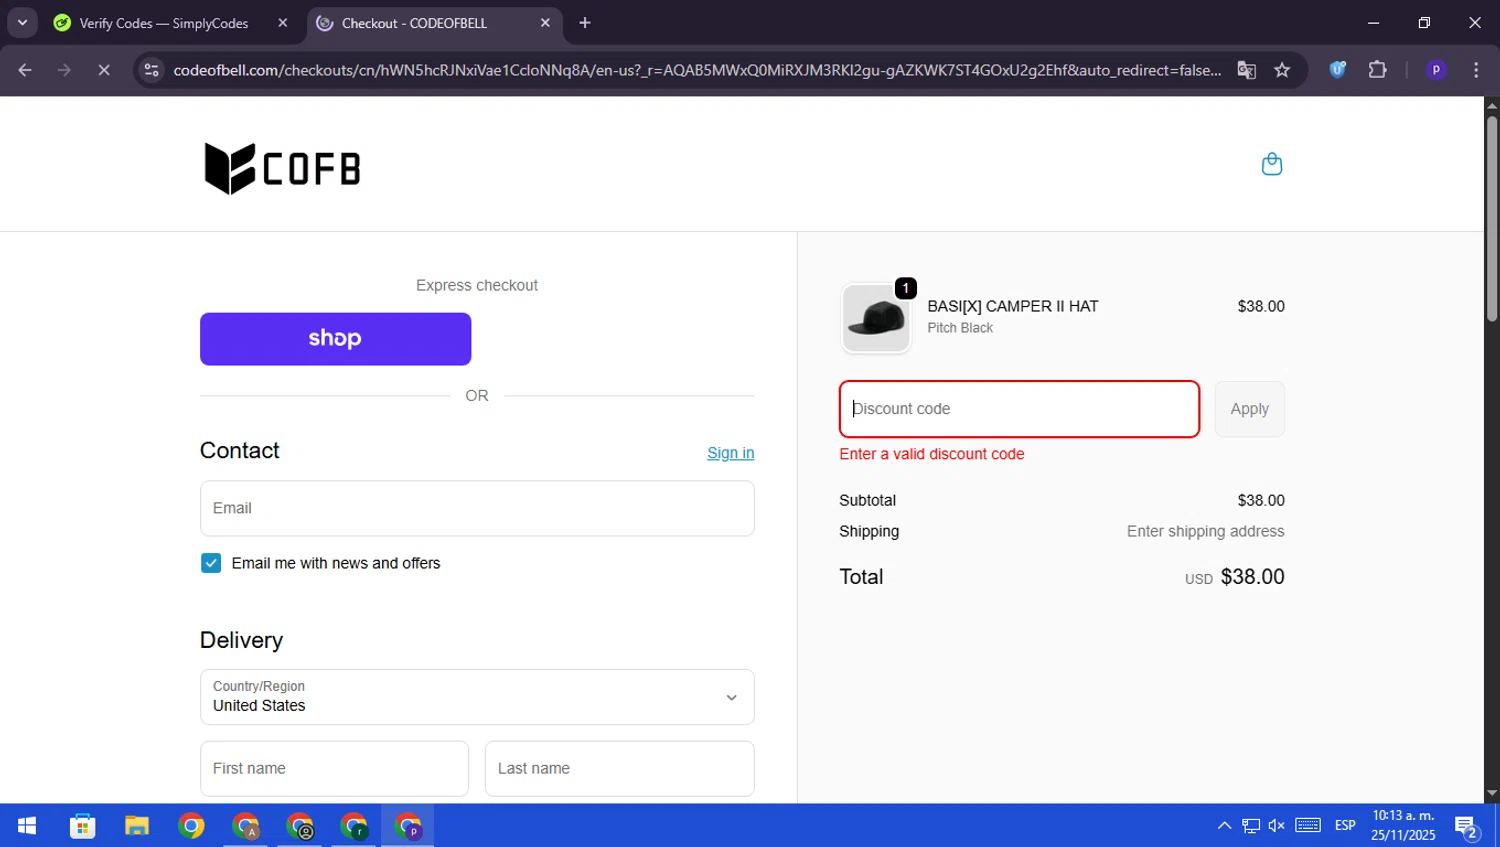Translate this page icon
The width and height of the screenshot is (1500, 847).
pos(1246,70)
